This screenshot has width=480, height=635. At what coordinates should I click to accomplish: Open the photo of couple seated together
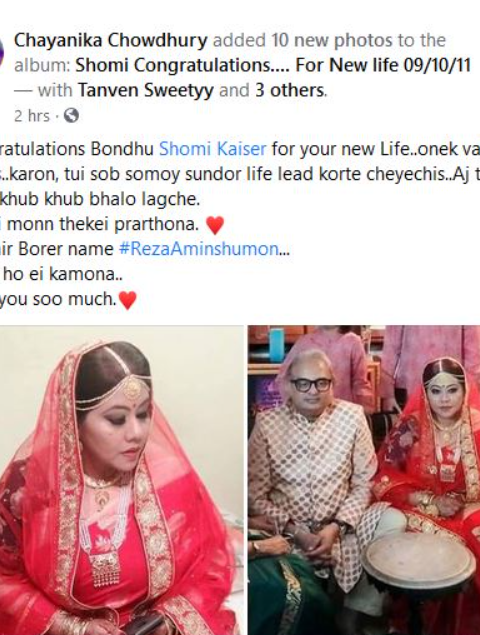point(364,480)
